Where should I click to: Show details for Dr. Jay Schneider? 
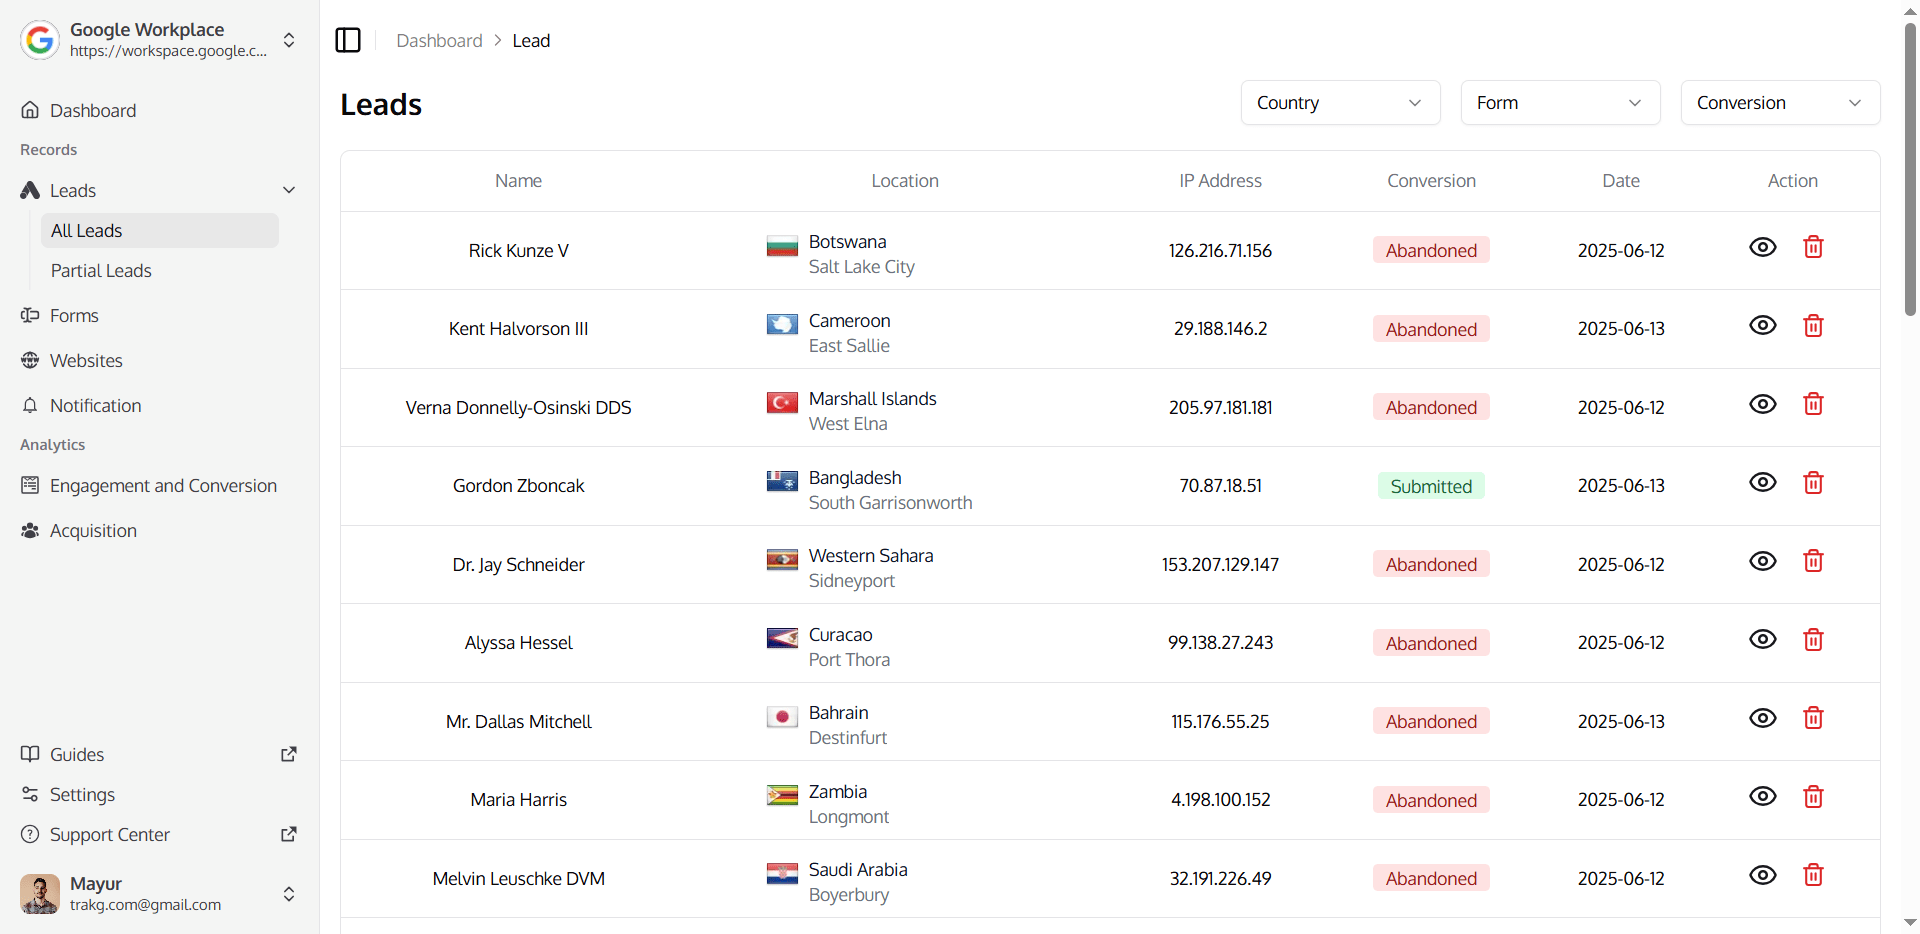[x=1762, y=561]
